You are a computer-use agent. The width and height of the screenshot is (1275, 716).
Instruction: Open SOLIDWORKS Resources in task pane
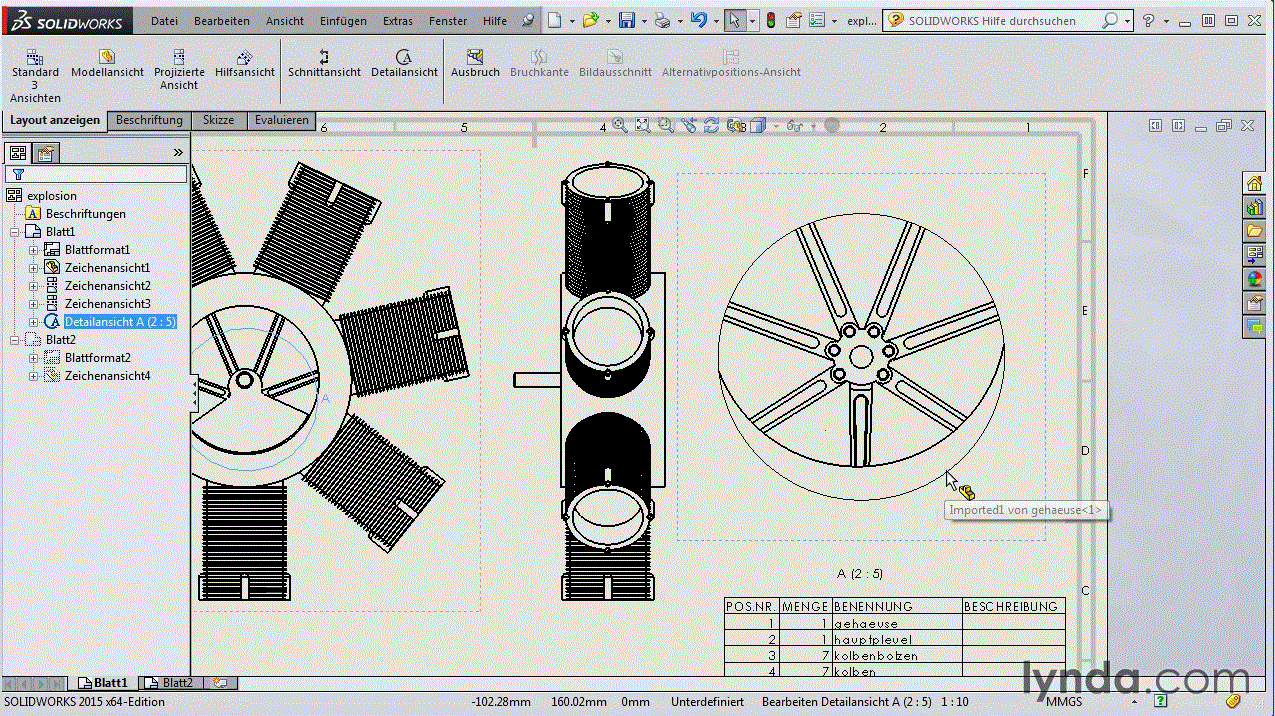point(1254,183)
